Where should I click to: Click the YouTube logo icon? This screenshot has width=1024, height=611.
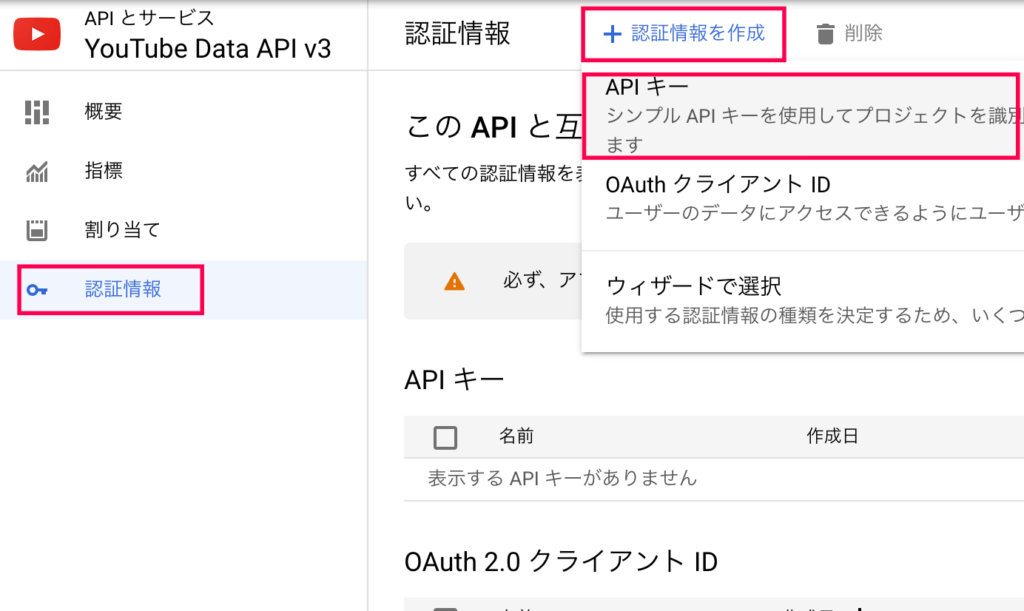[x=37, y=34]
